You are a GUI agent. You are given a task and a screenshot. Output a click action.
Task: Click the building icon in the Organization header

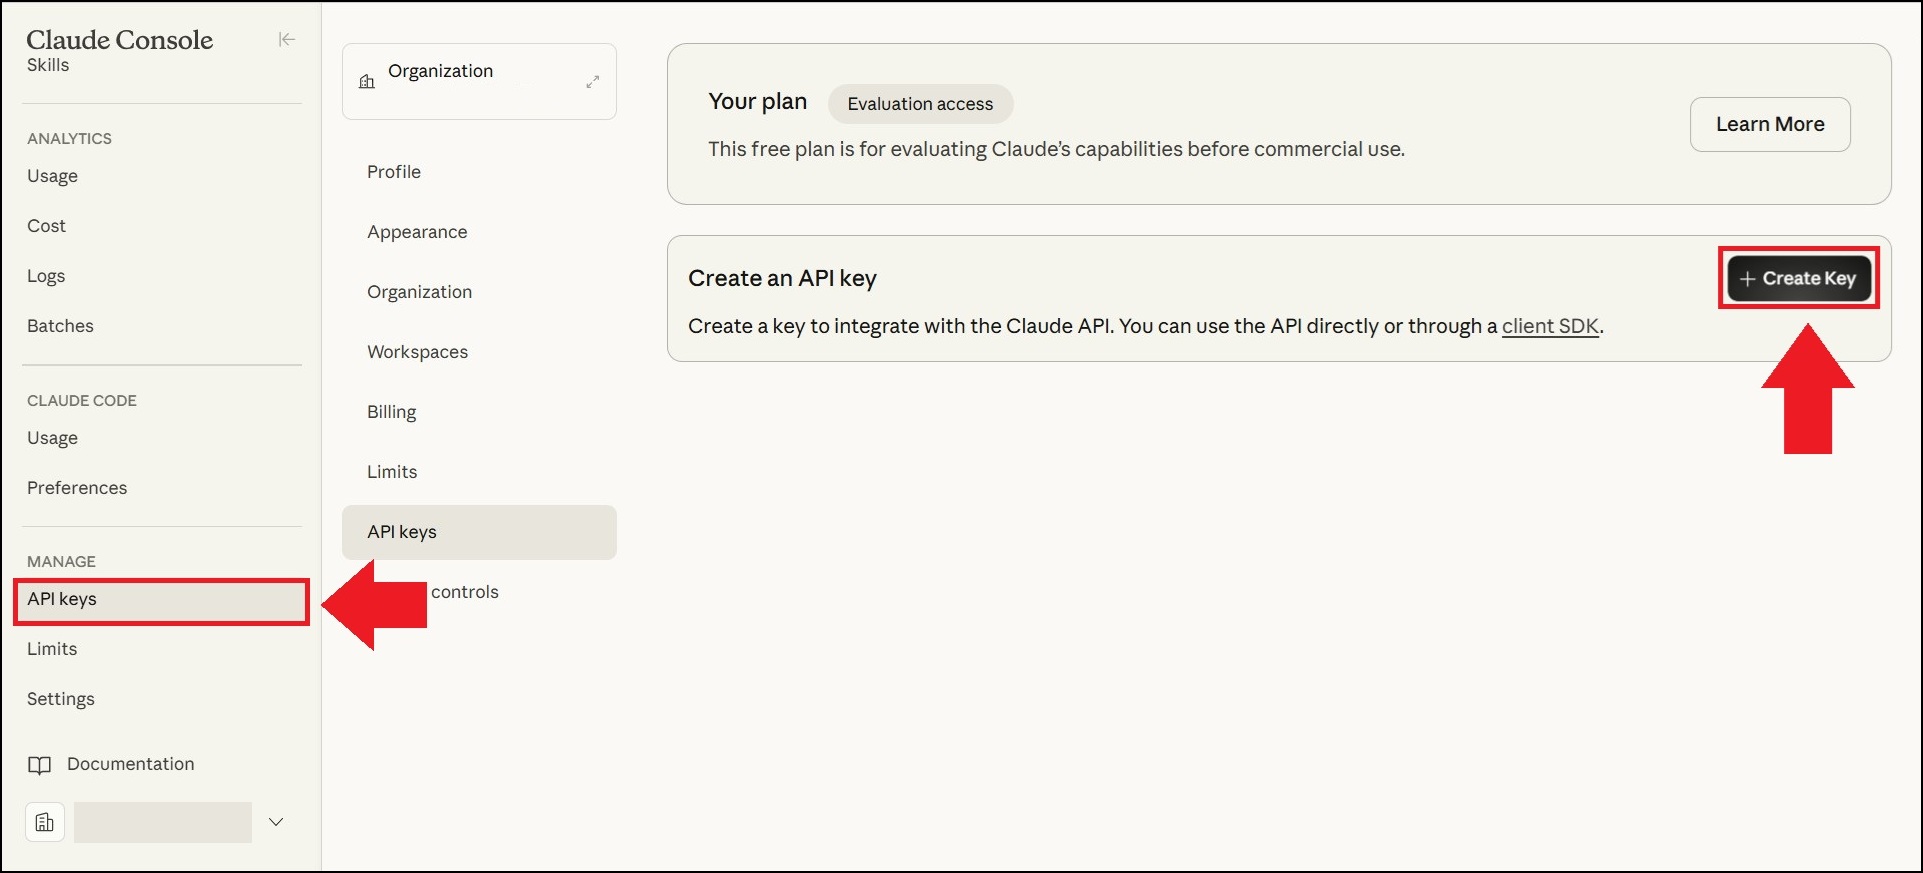[x=367, y=81]
